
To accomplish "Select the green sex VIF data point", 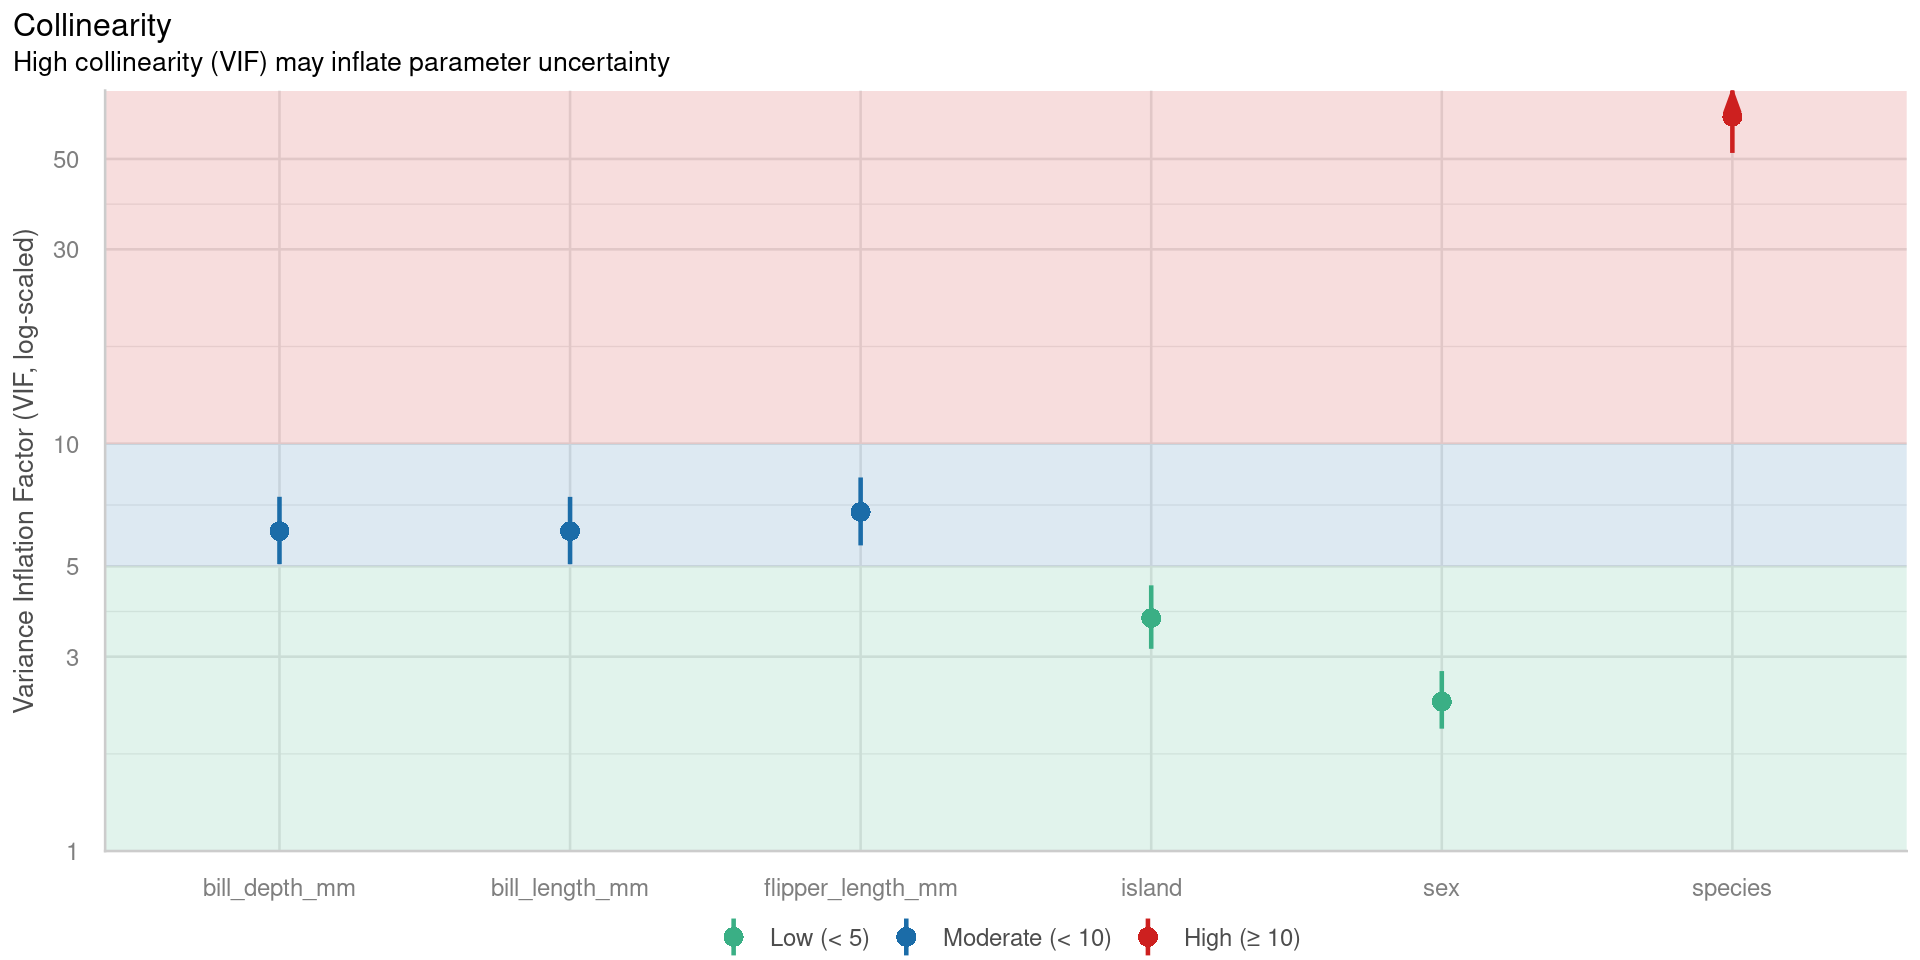I will (1441, 701).
